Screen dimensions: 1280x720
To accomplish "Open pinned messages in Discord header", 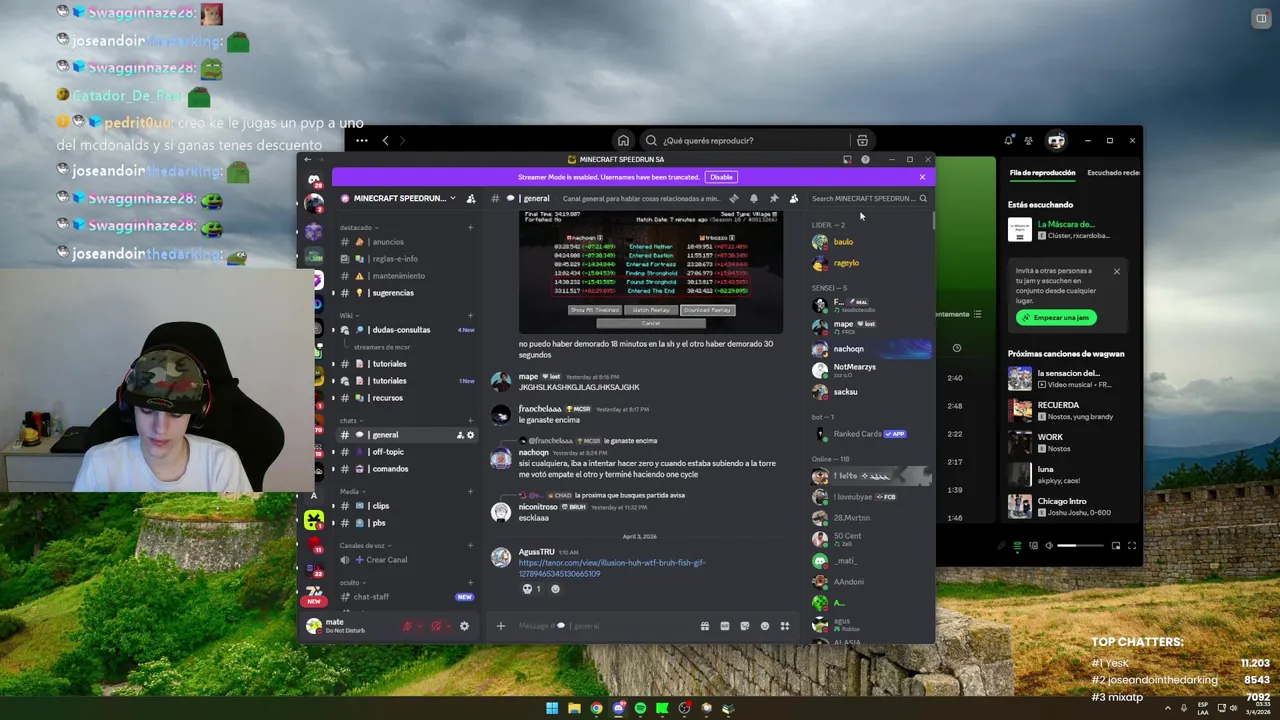I will [x=774, y=198].
